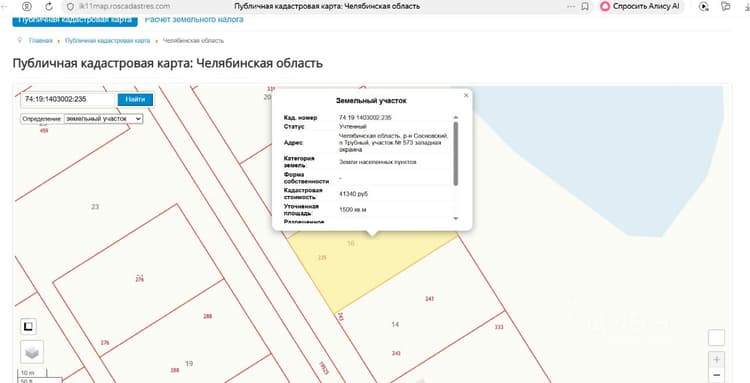Click parcel label 14 on the map
Viewport: 750px width, 383px height.
coord(395,325)
